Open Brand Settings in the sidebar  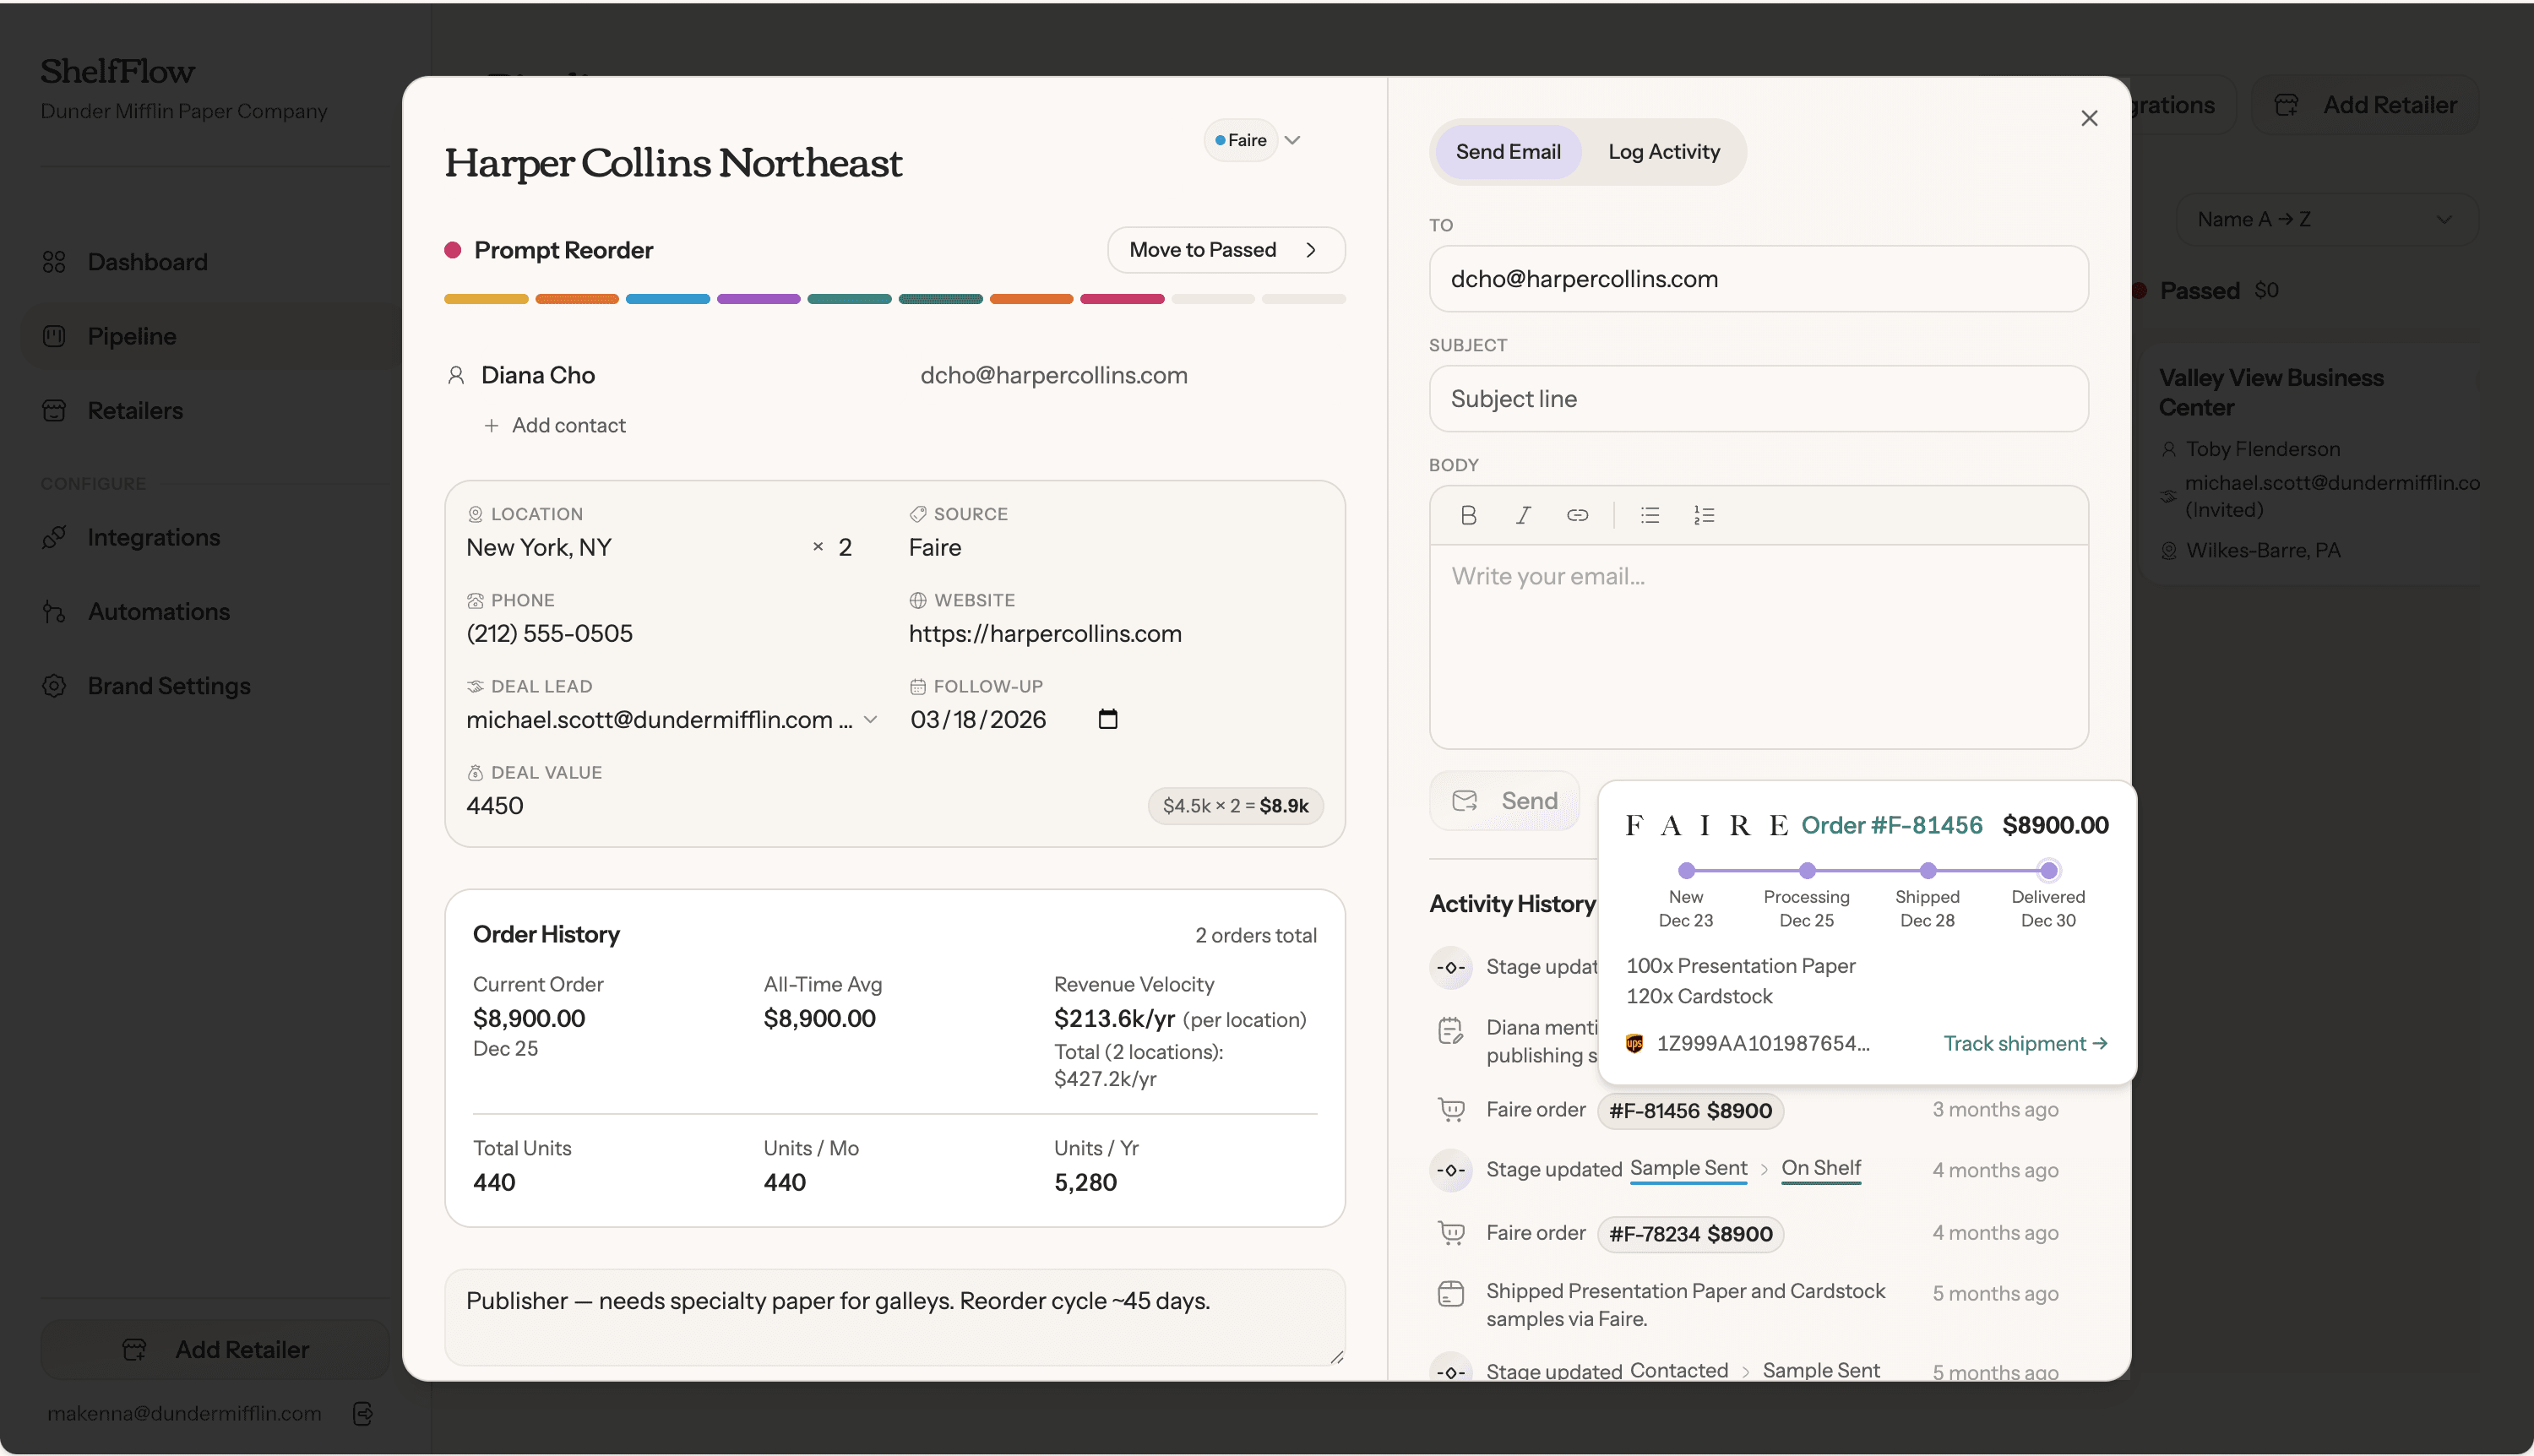pyautogui.click(x=169, y=686)
